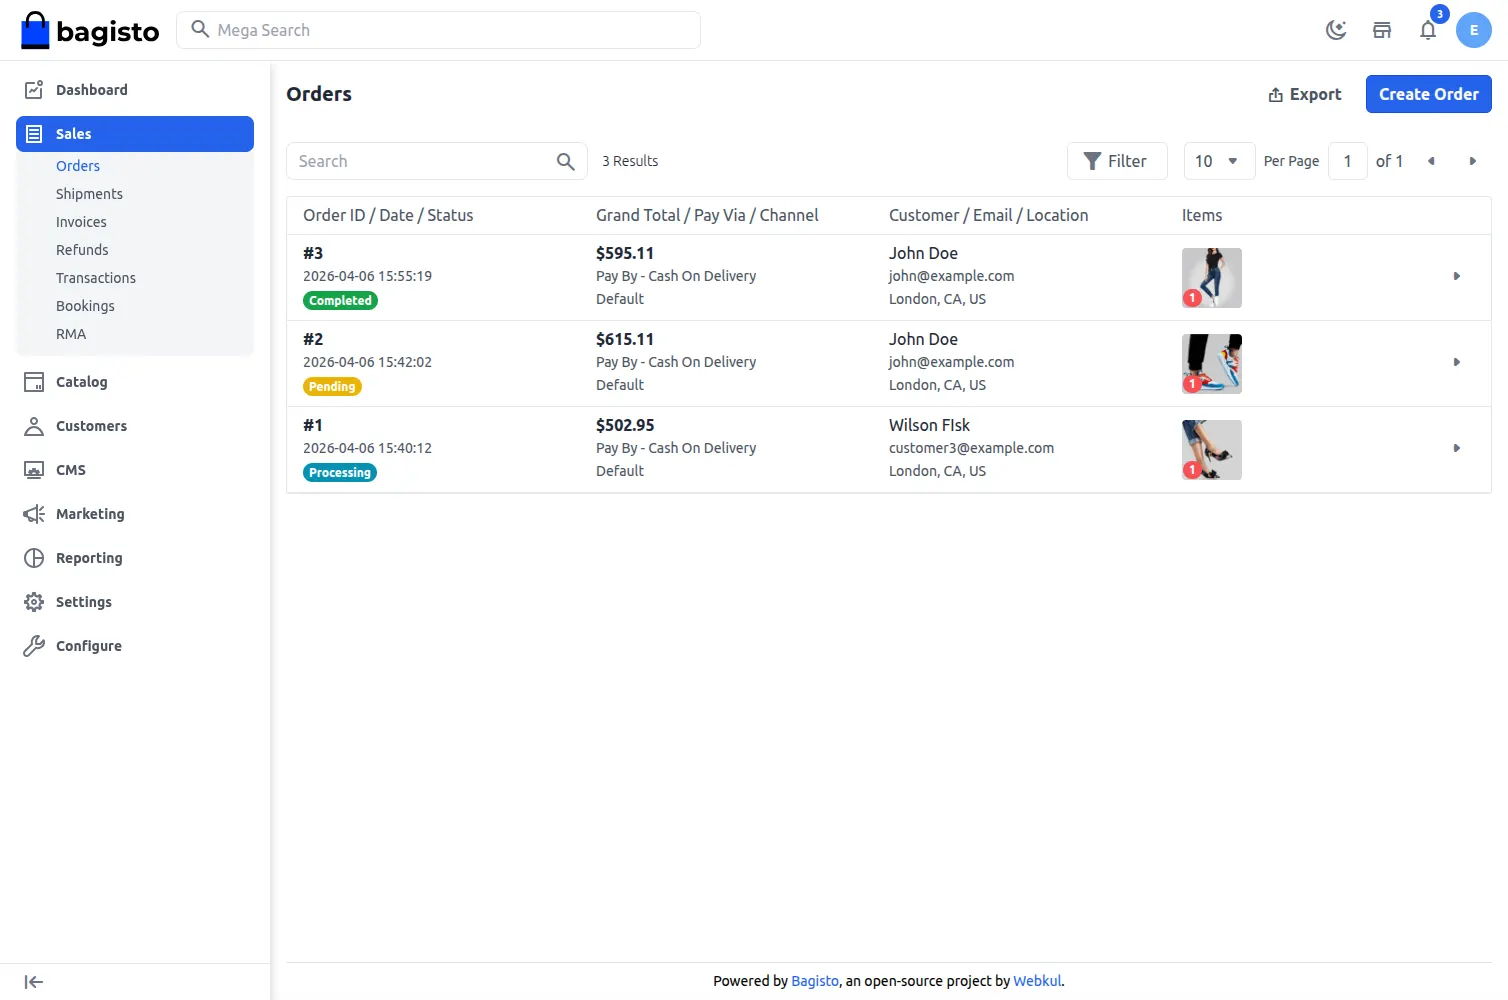
Task: Open the Marketing section
Action: coord(90,513)
